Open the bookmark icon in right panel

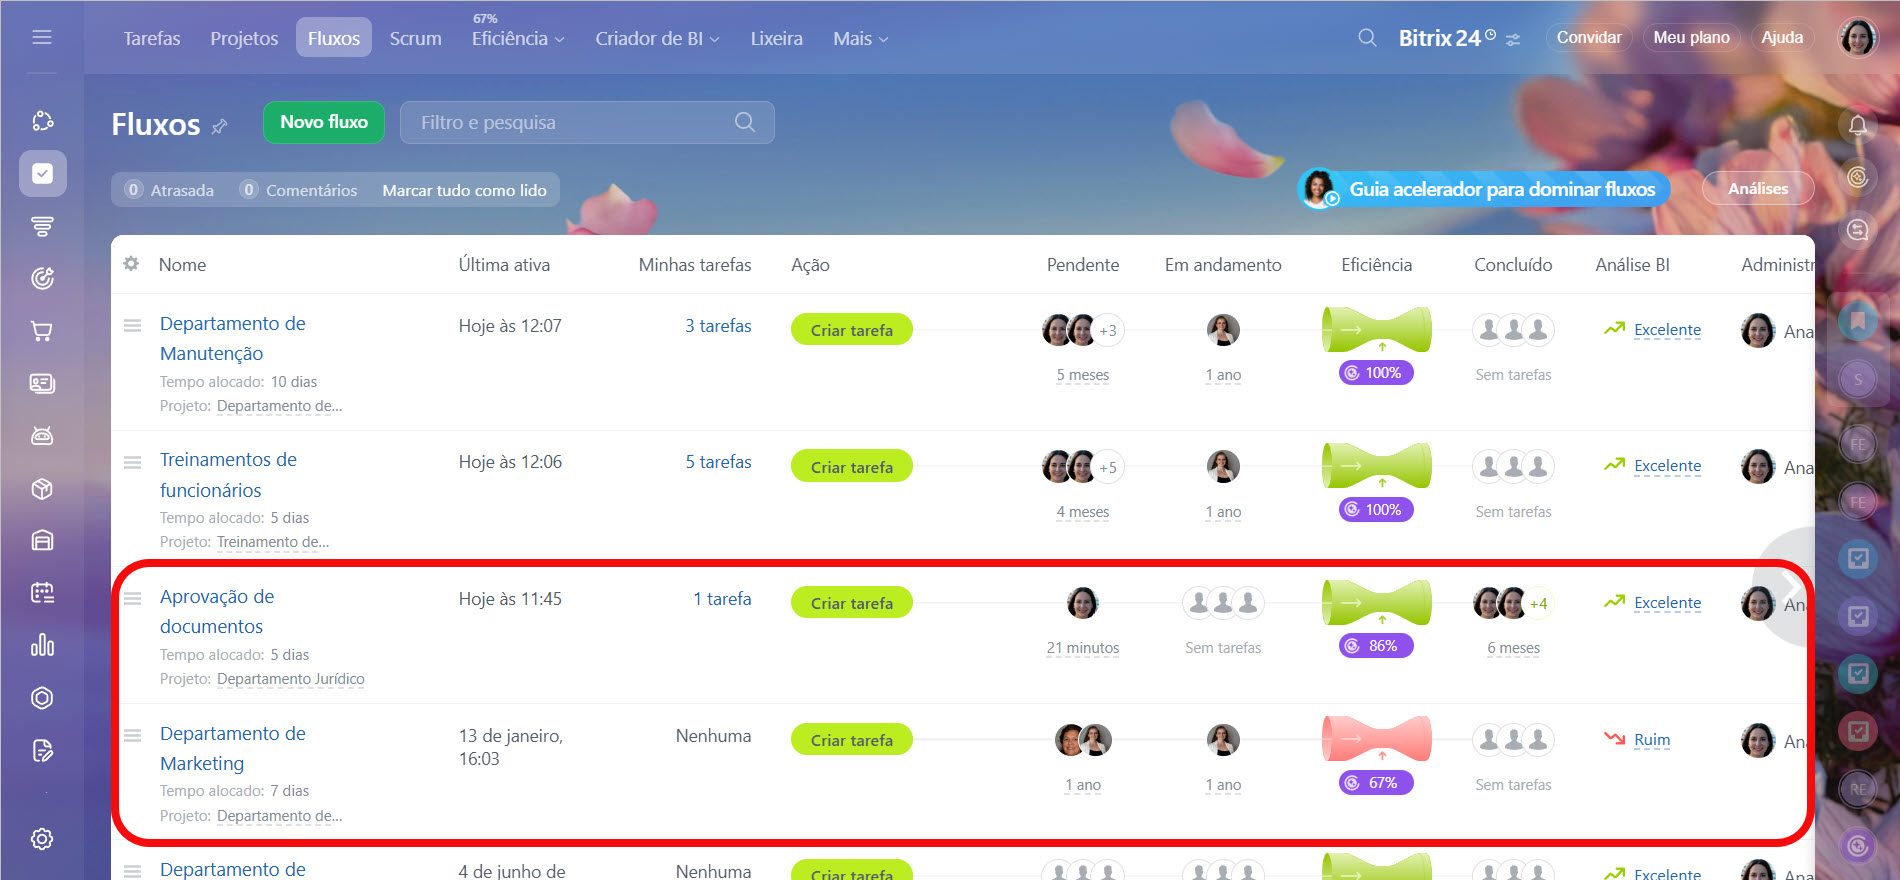[x=1858, y=321]
